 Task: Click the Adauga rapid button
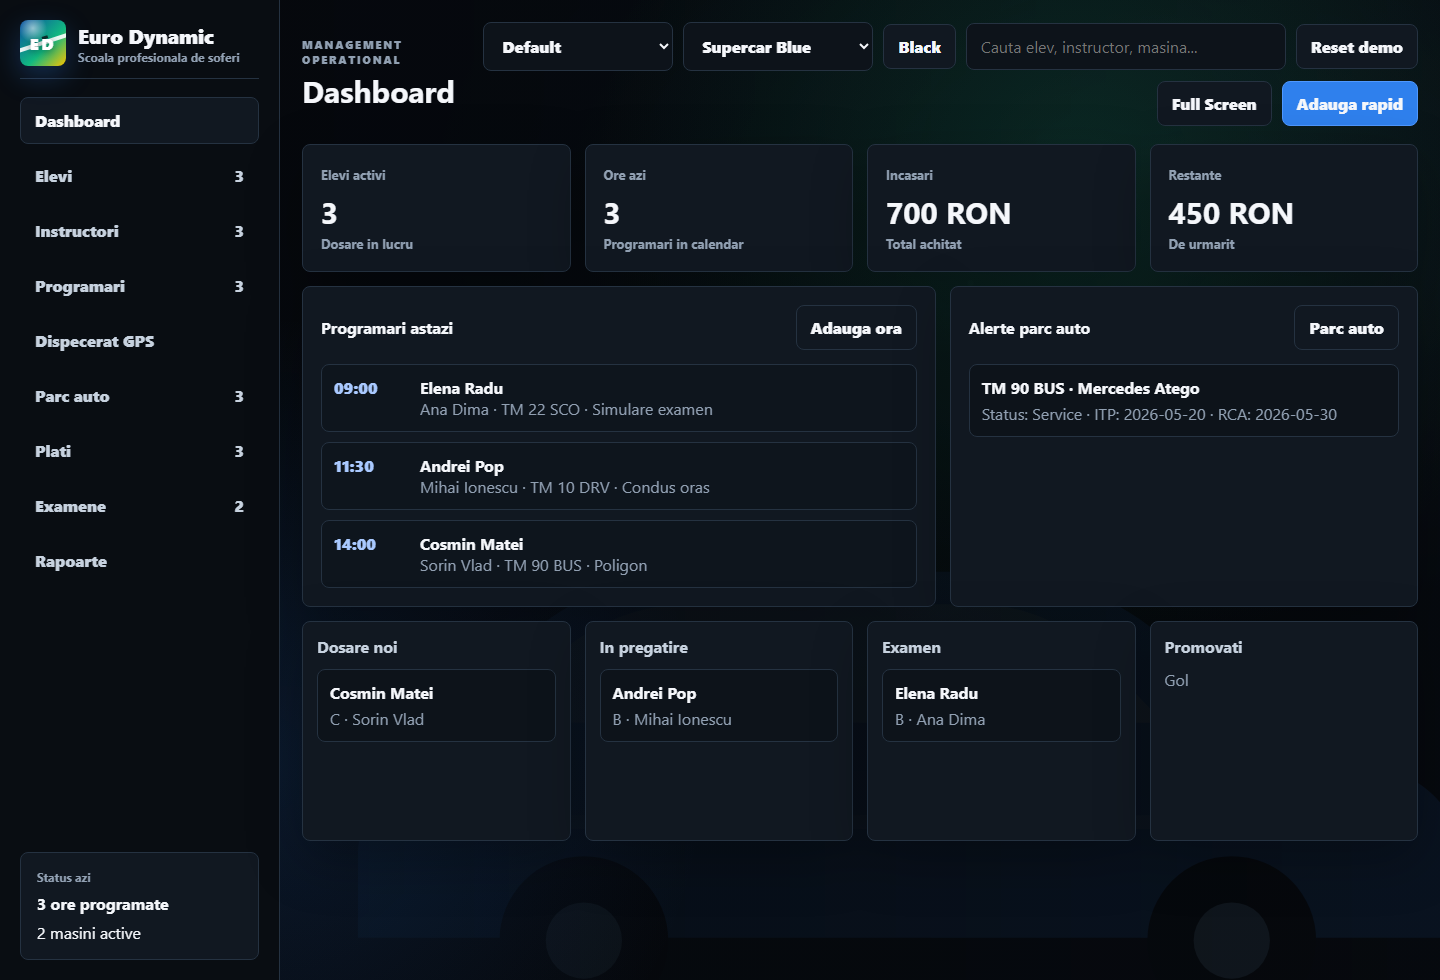(1350, 104)
